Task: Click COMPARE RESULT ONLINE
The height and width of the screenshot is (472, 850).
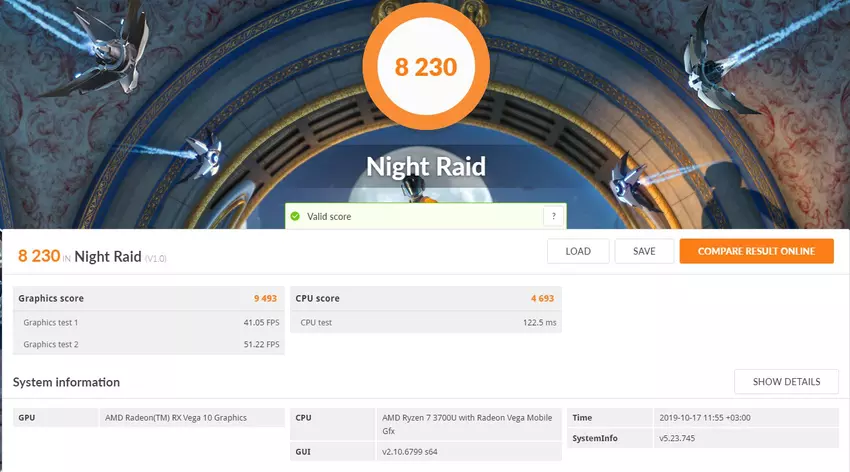Action: coord(756,251)
